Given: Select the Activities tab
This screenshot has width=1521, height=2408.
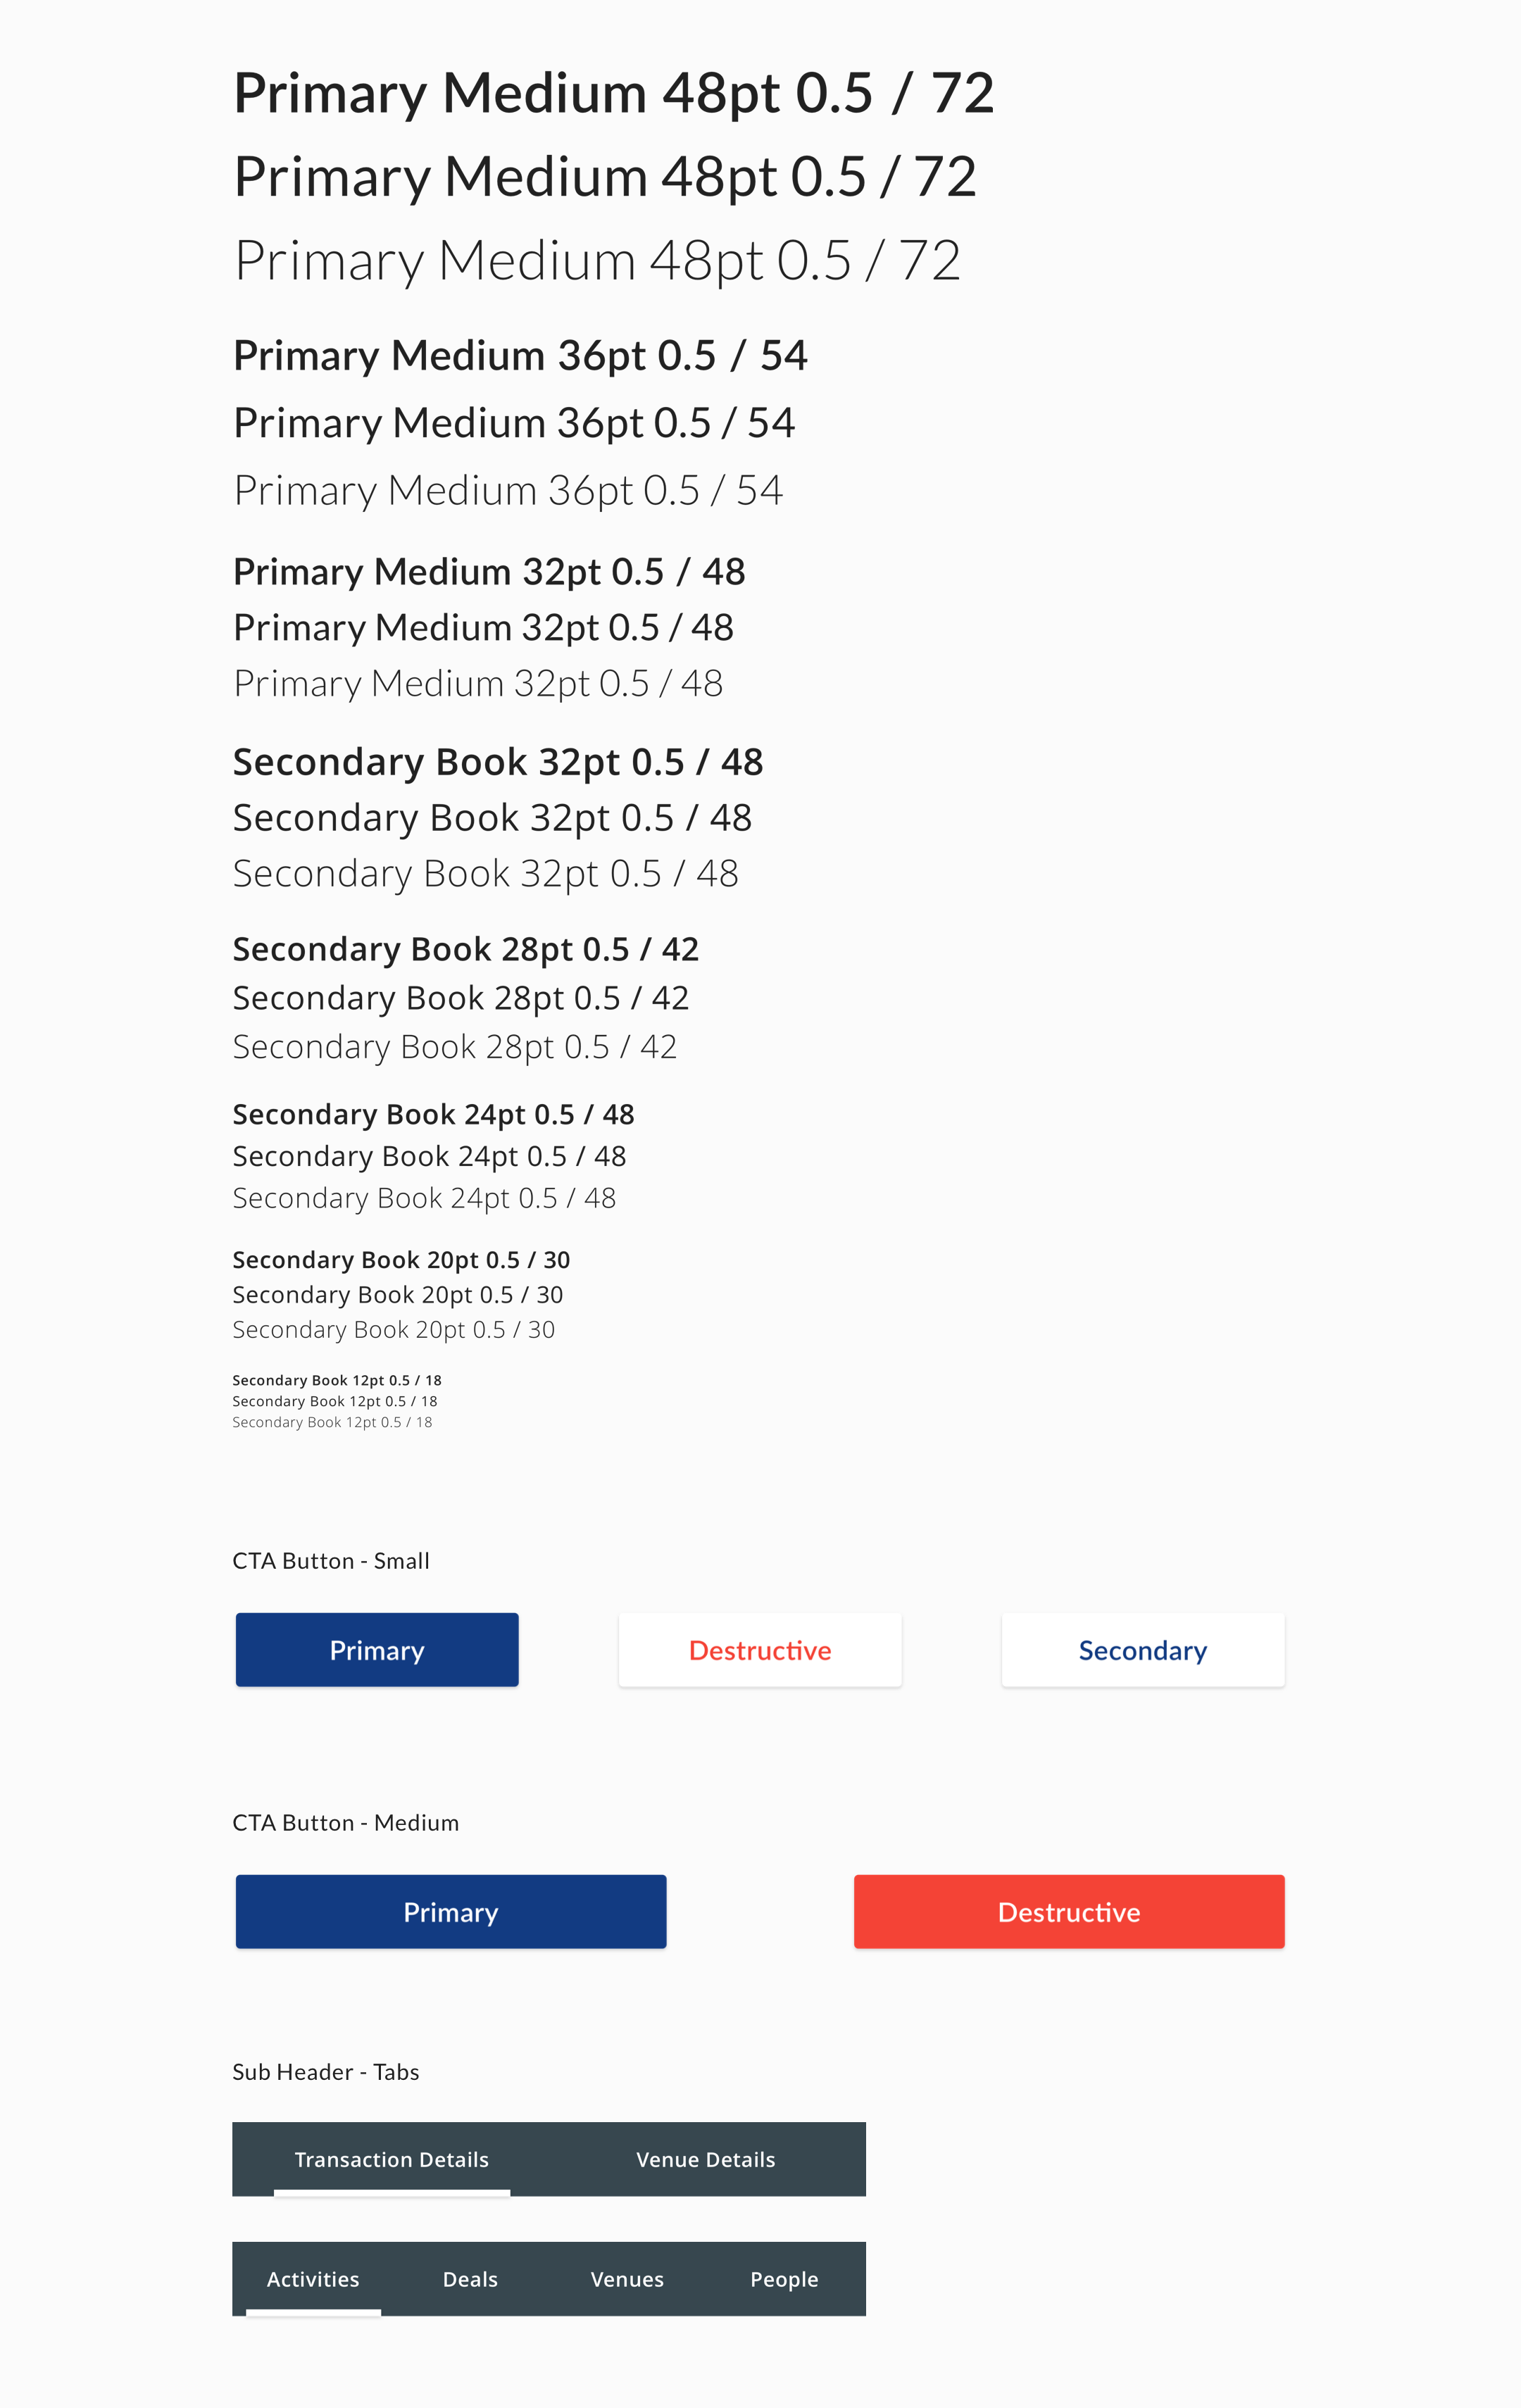Looking at the screenshot, I should [313, 2279].
